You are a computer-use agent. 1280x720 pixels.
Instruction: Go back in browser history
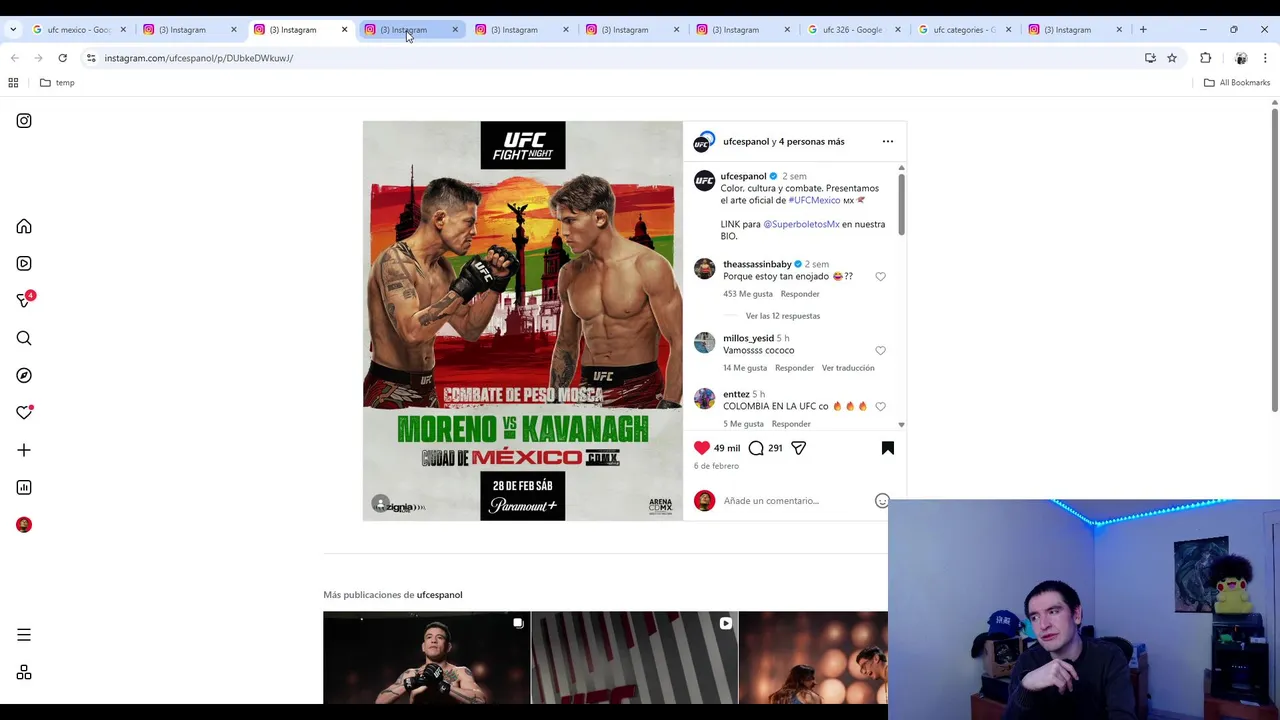[x=14, y=58]
